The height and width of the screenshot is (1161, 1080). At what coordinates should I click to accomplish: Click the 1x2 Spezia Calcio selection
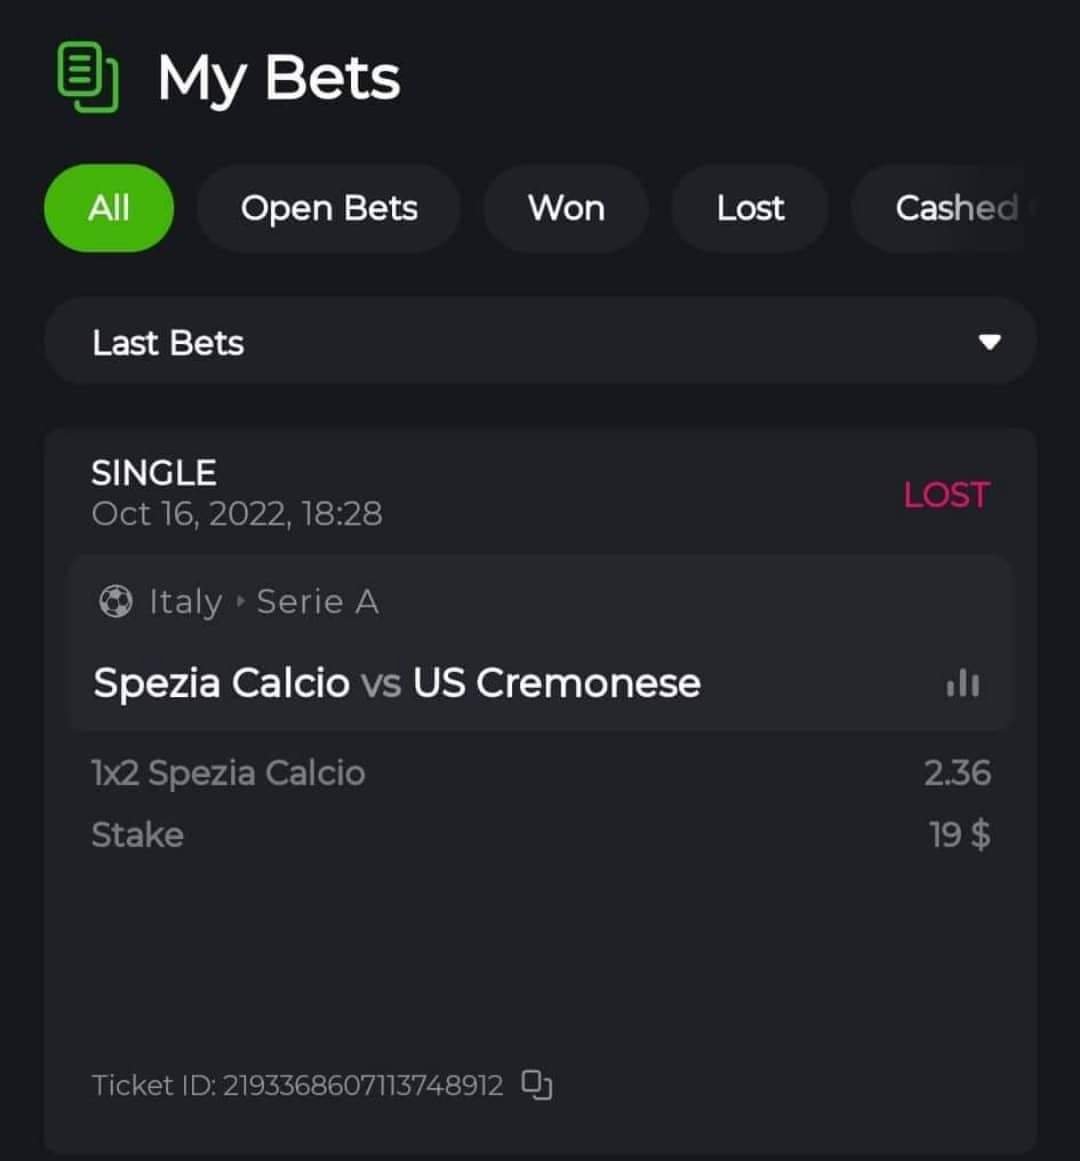228,773
